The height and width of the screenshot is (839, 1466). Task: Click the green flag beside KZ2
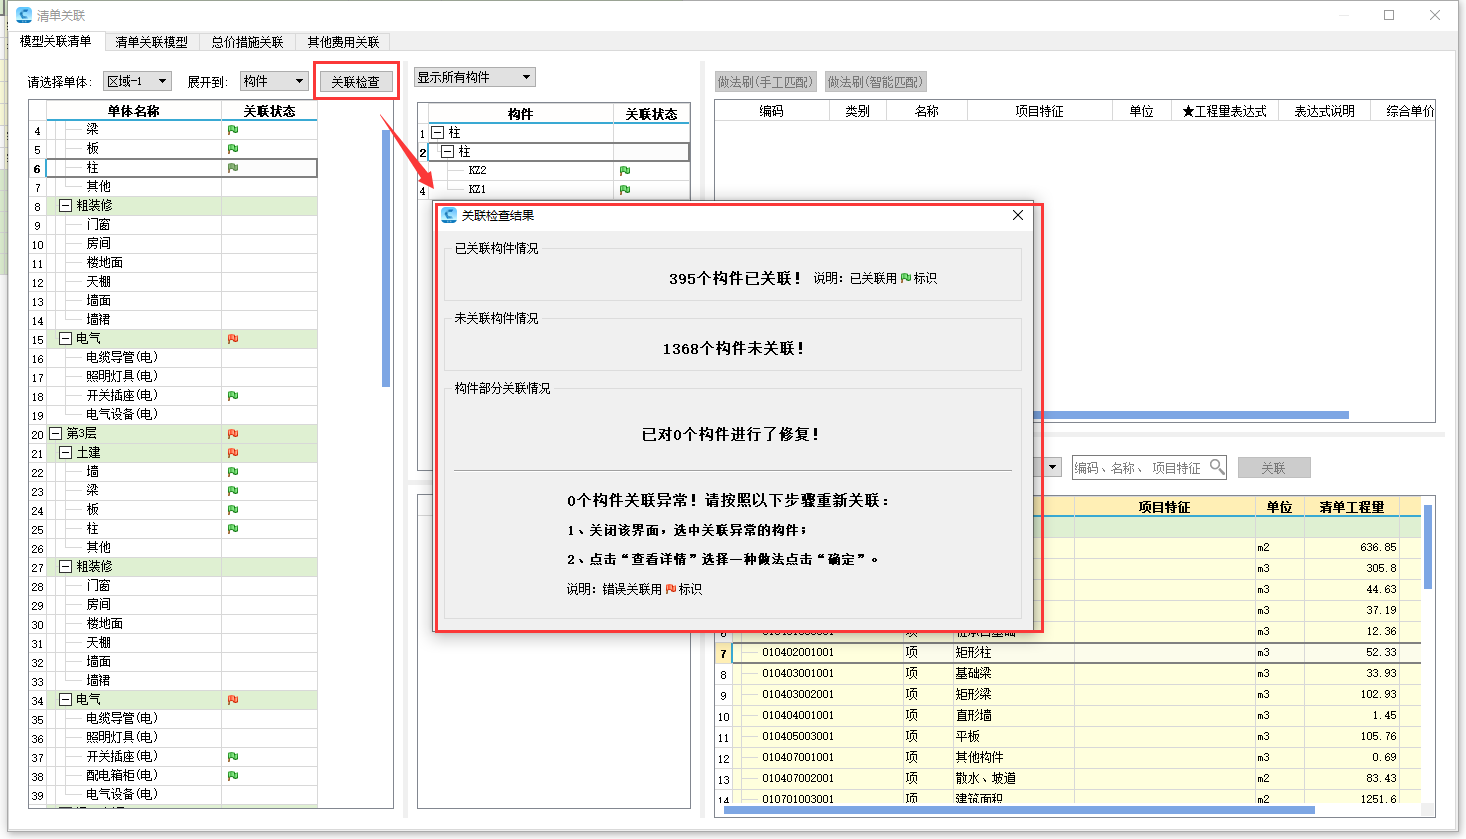pyautogui.click(x=625, y=171)
